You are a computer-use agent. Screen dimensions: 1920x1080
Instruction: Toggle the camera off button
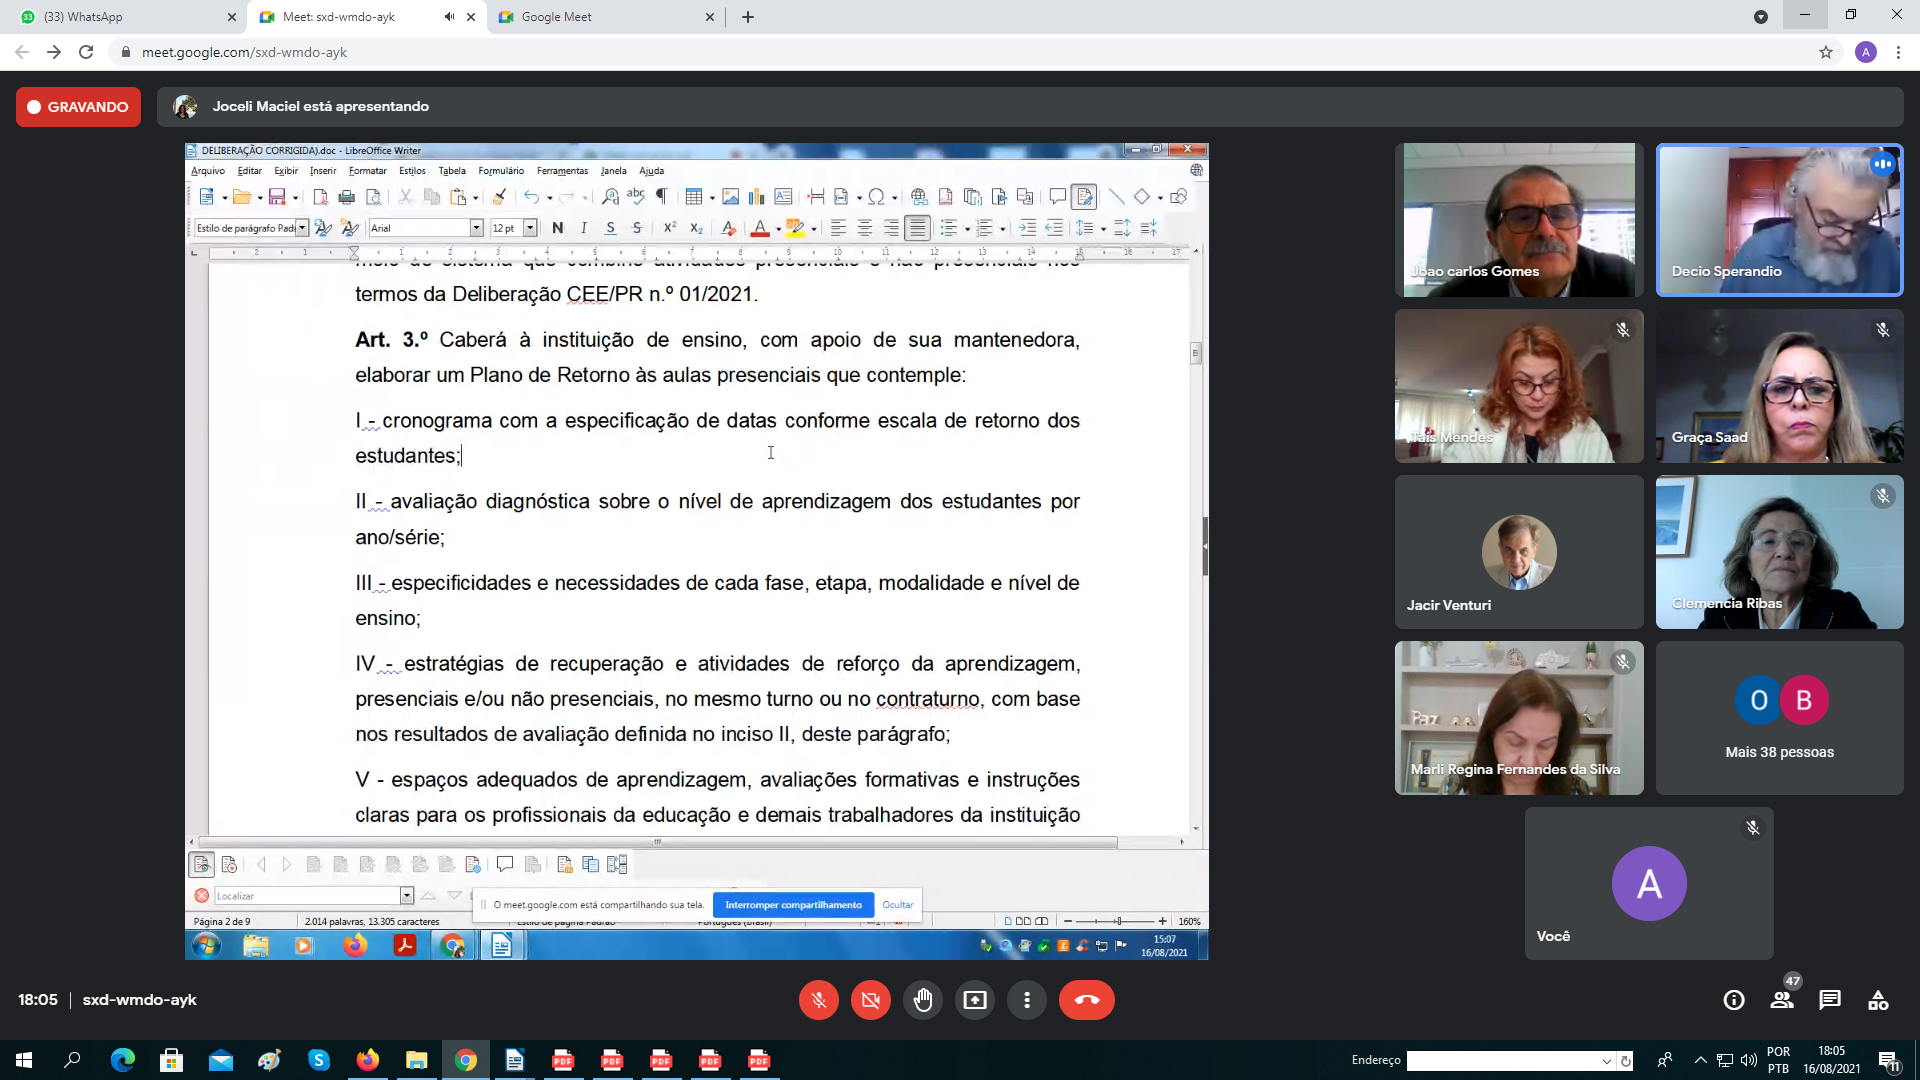click(870, 1000)
